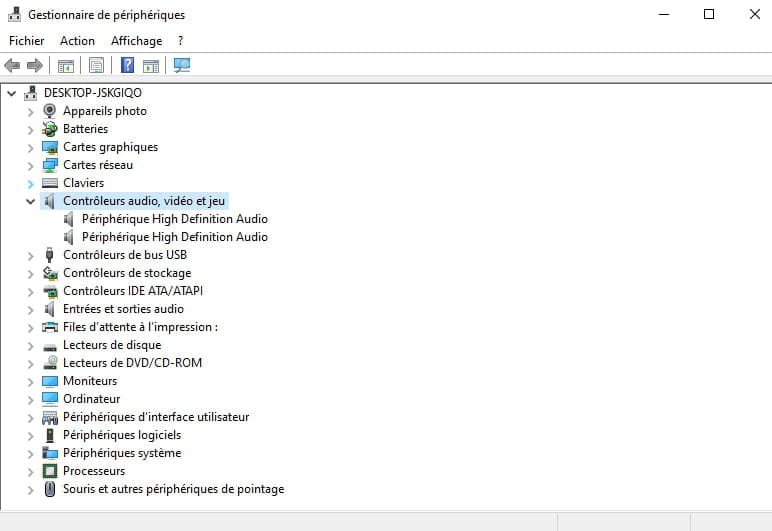Open the Affichage menu

pos(136,41)
